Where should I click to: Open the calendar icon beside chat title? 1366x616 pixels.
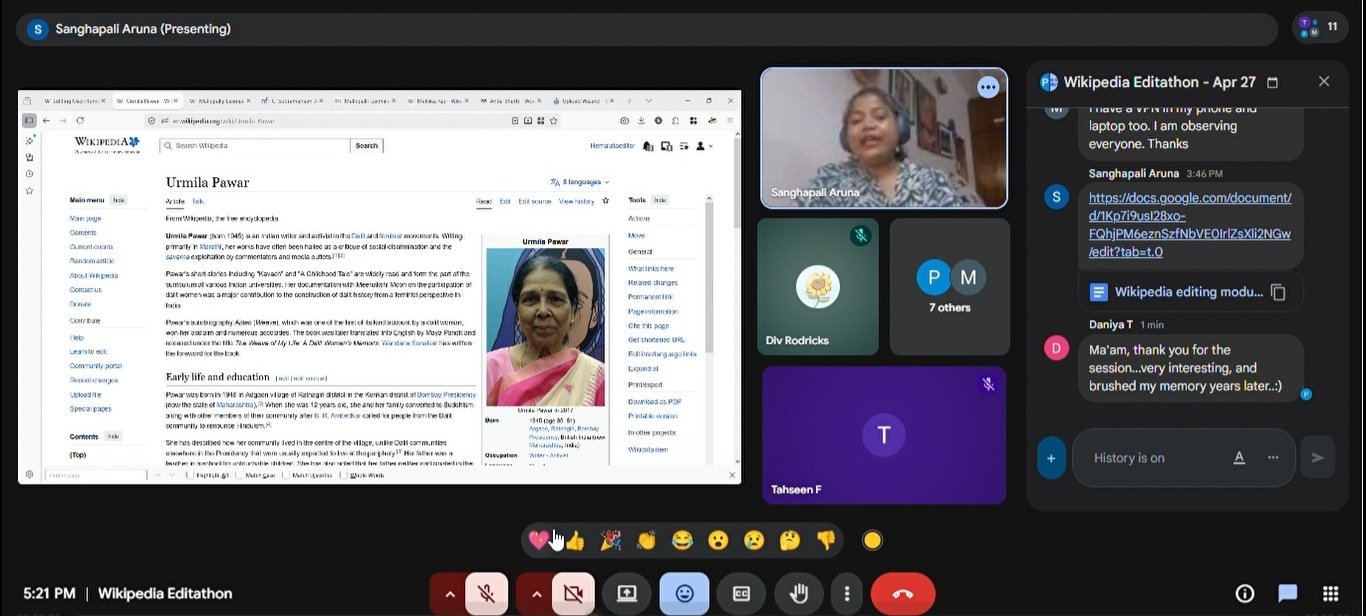click(x=1273, y=82)
